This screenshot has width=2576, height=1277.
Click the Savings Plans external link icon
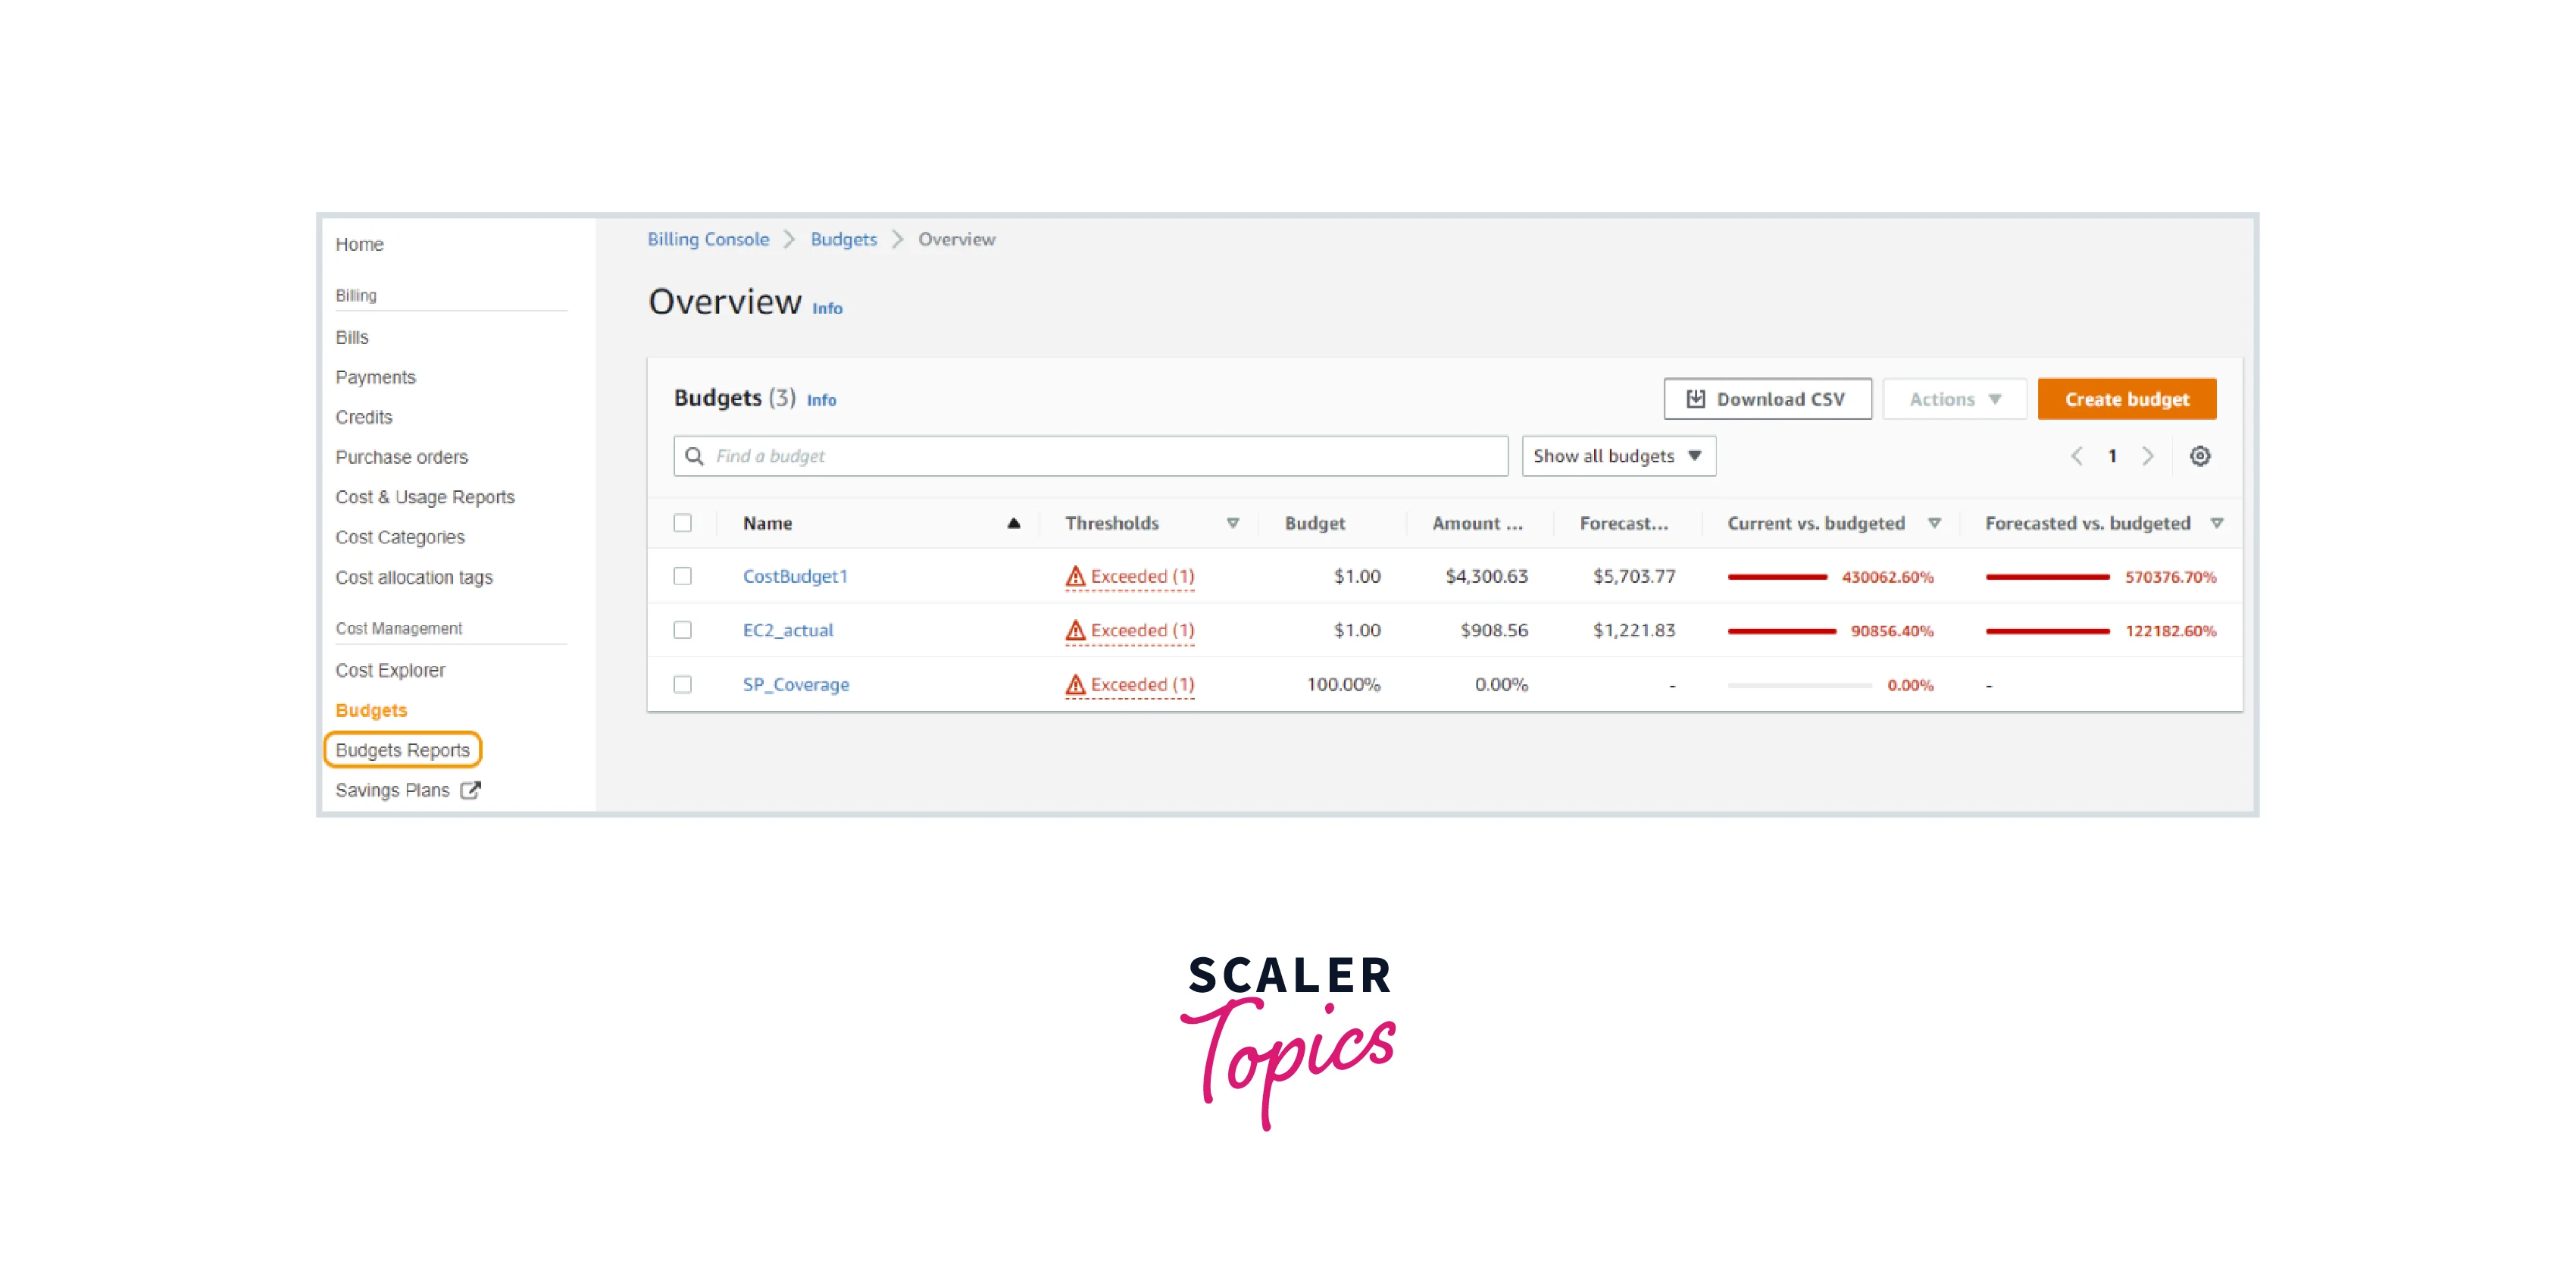click(470, 790)
